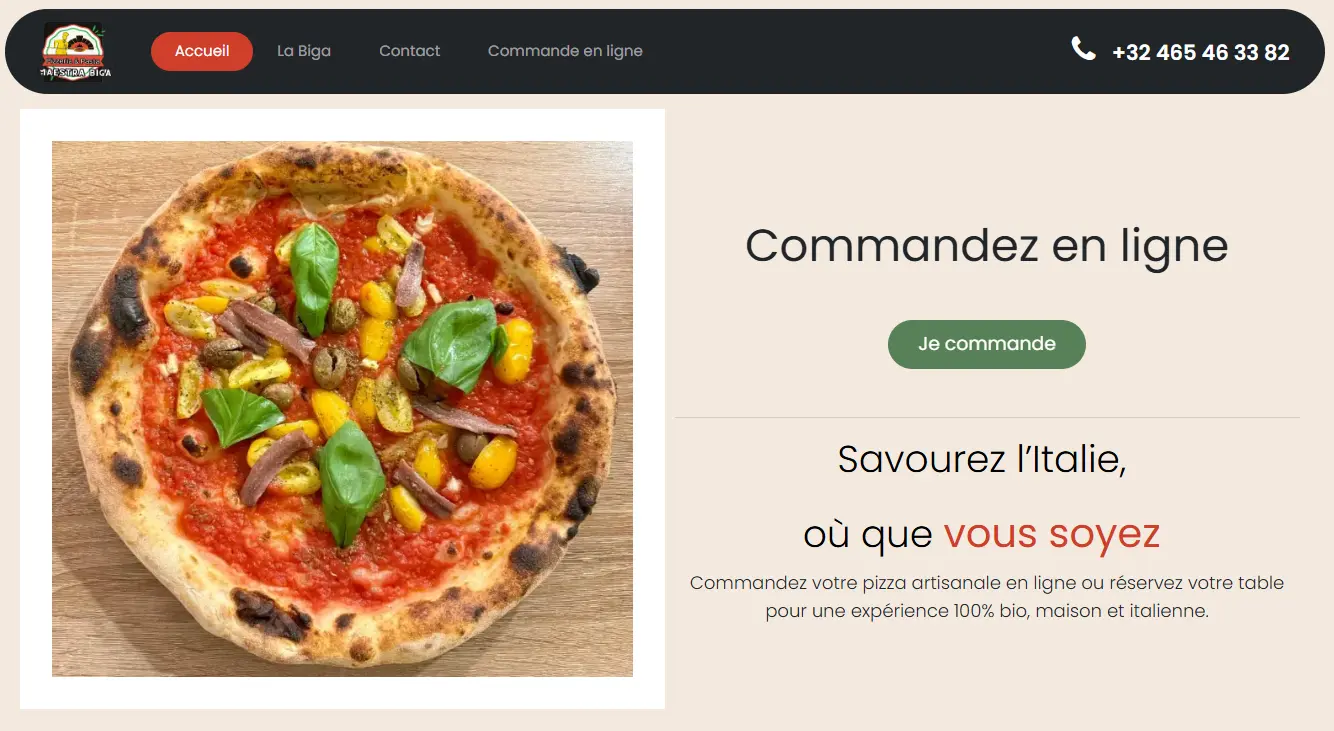Click the line starting 'pour une expérience'
1334x731 pixels.
(x=987, y=611)
